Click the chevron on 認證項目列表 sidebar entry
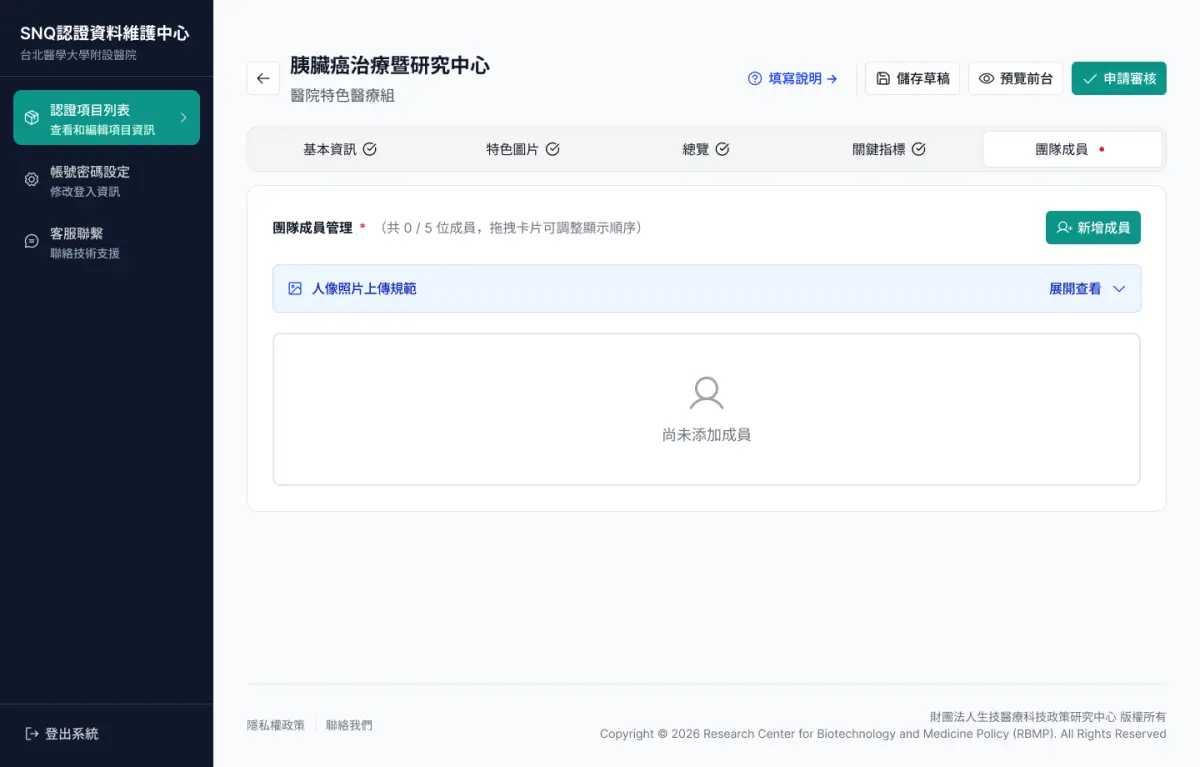Viewport: 1200px width, 767px height. (184, 117)
